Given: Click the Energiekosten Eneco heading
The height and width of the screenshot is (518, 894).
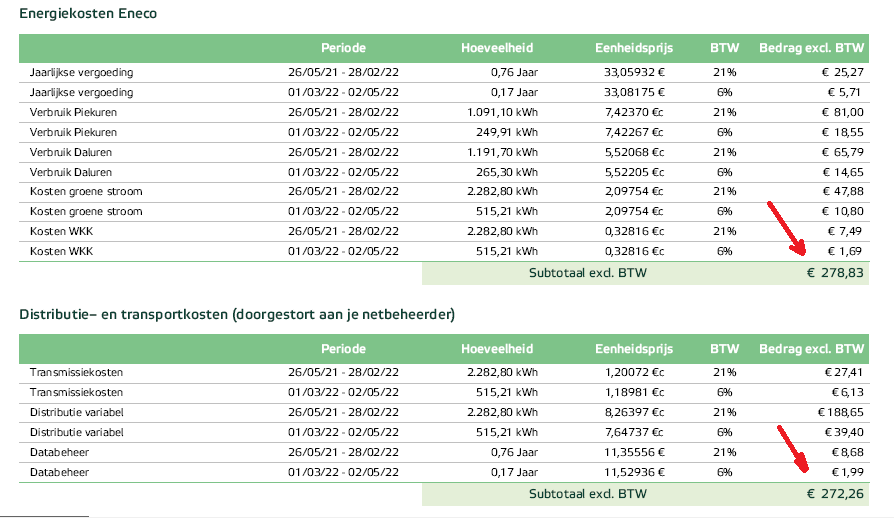Looking at the screenshot, I should [x=89, y=14].
